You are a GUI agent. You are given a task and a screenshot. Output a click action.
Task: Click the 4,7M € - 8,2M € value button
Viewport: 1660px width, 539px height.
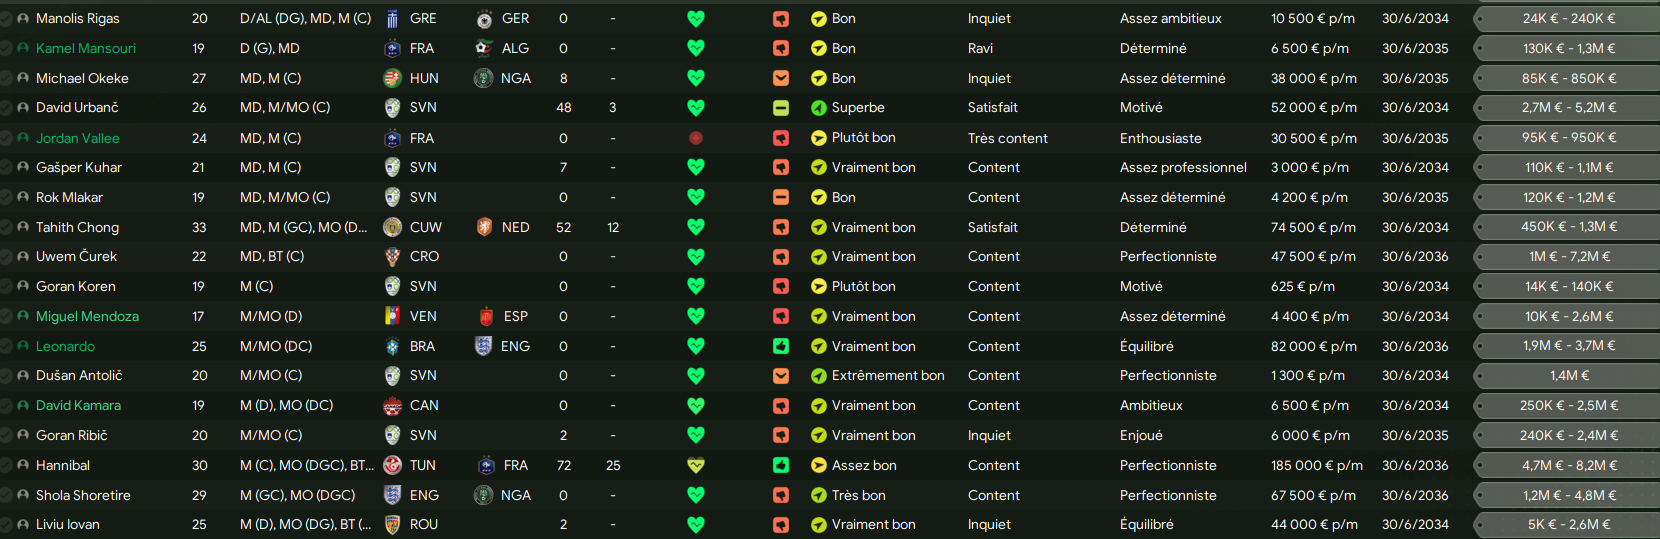1568,465
